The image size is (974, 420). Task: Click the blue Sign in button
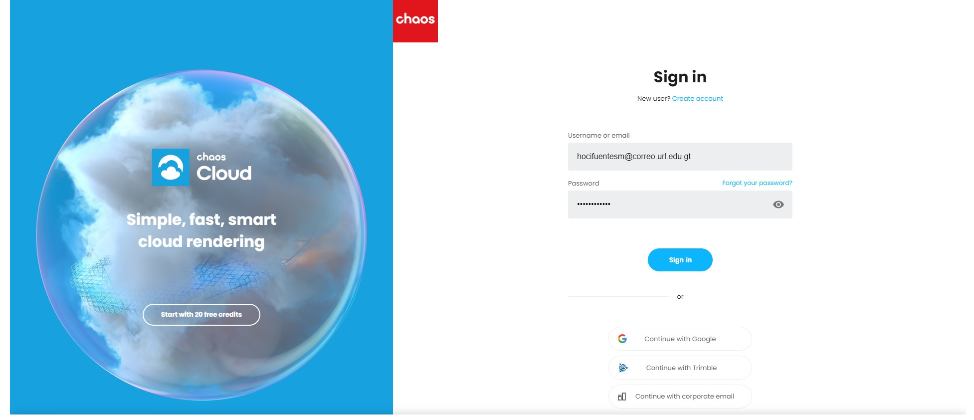click(680, 260)
